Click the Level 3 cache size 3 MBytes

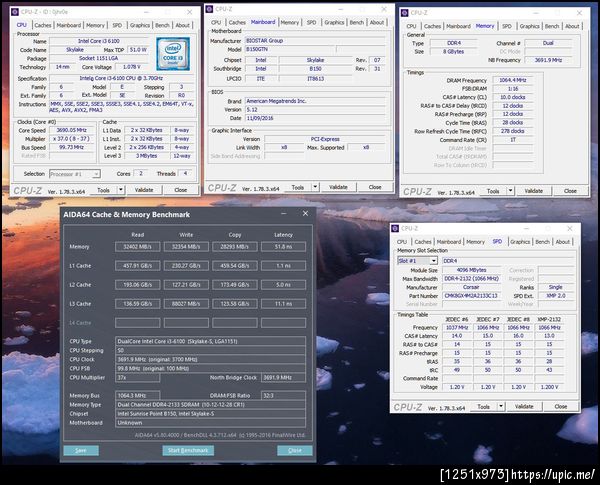pos(147,156)
